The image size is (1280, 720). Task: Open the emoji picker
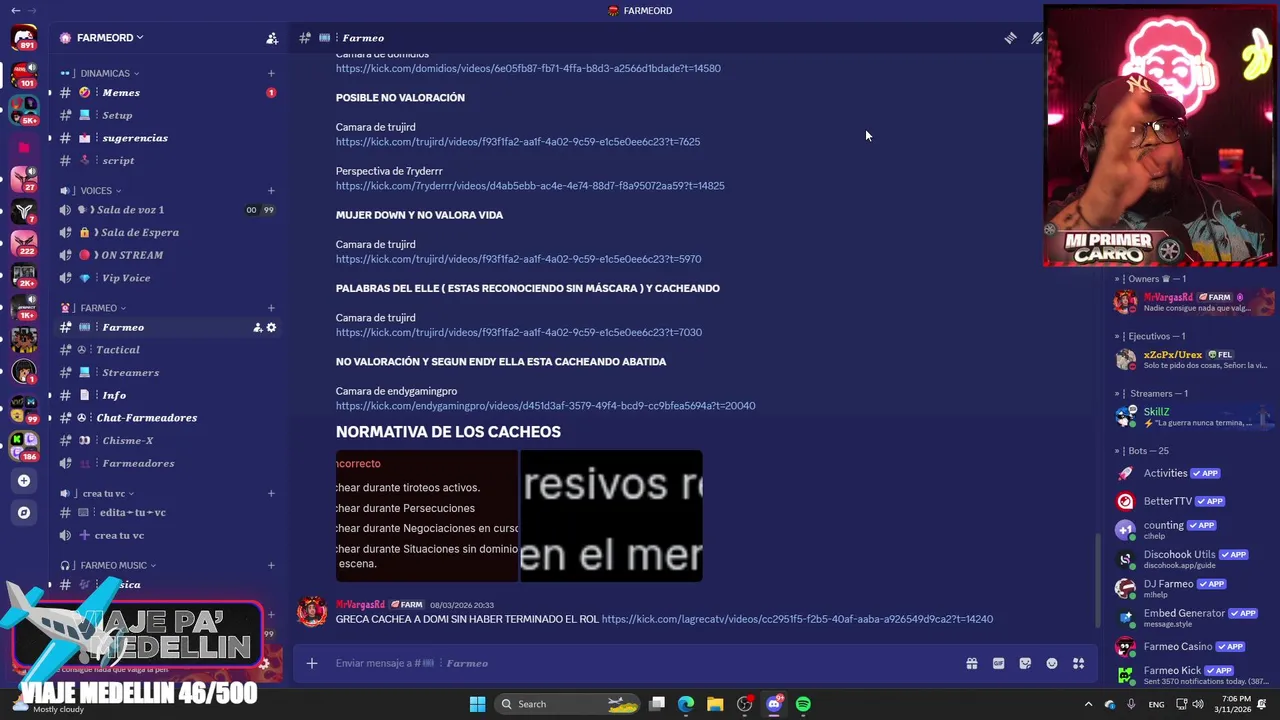1052,663
